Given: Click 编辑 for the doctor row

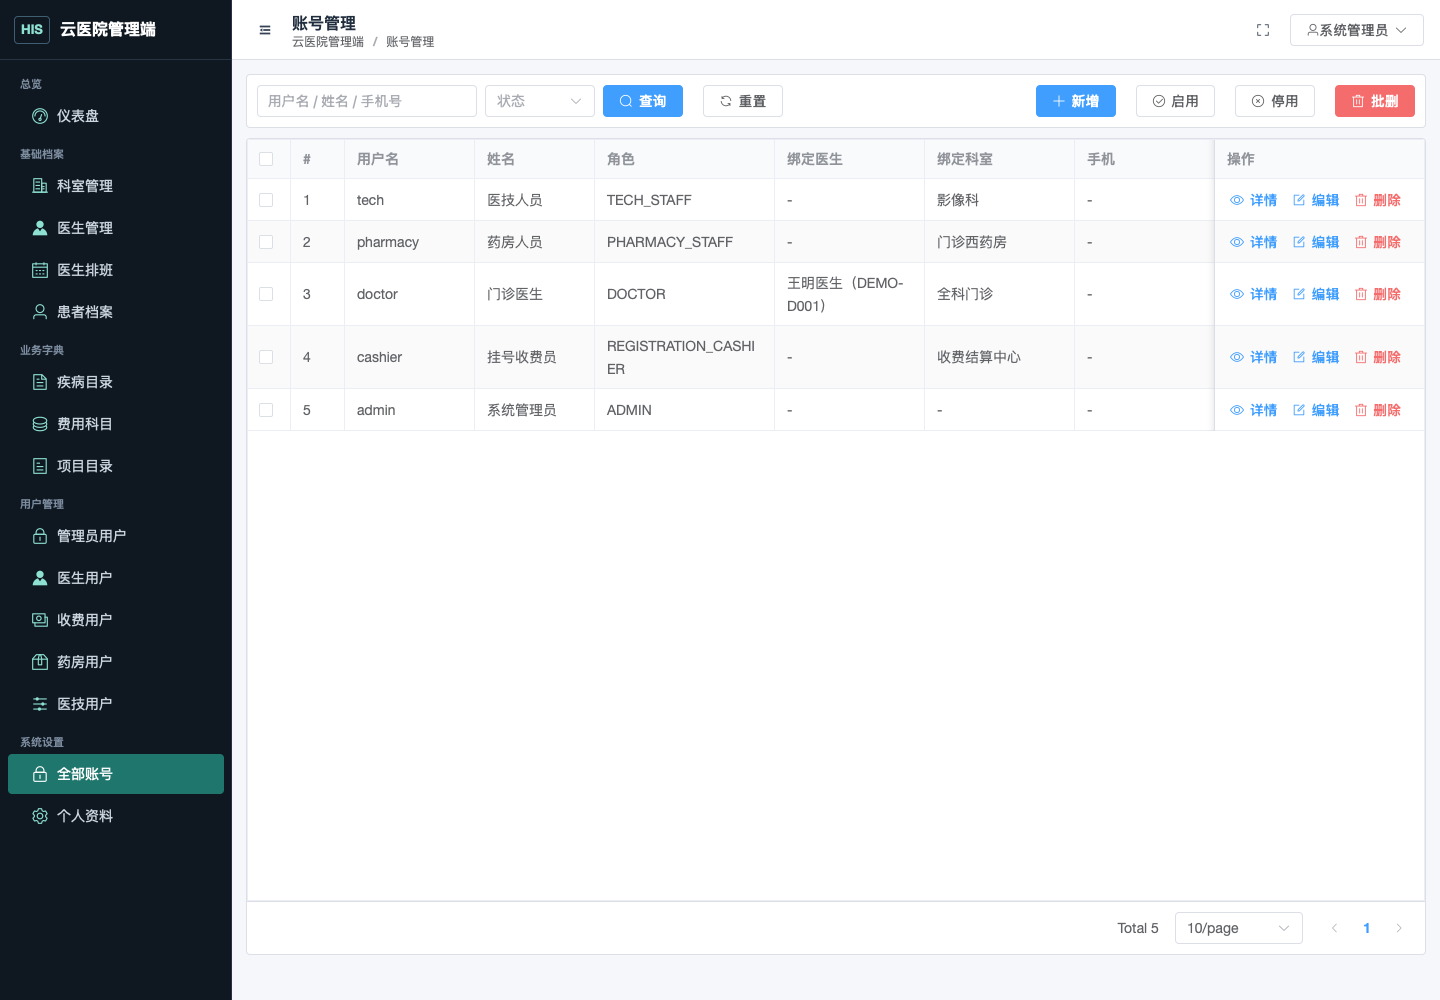Looking at the screenshot, I should tap(1316, 294).
